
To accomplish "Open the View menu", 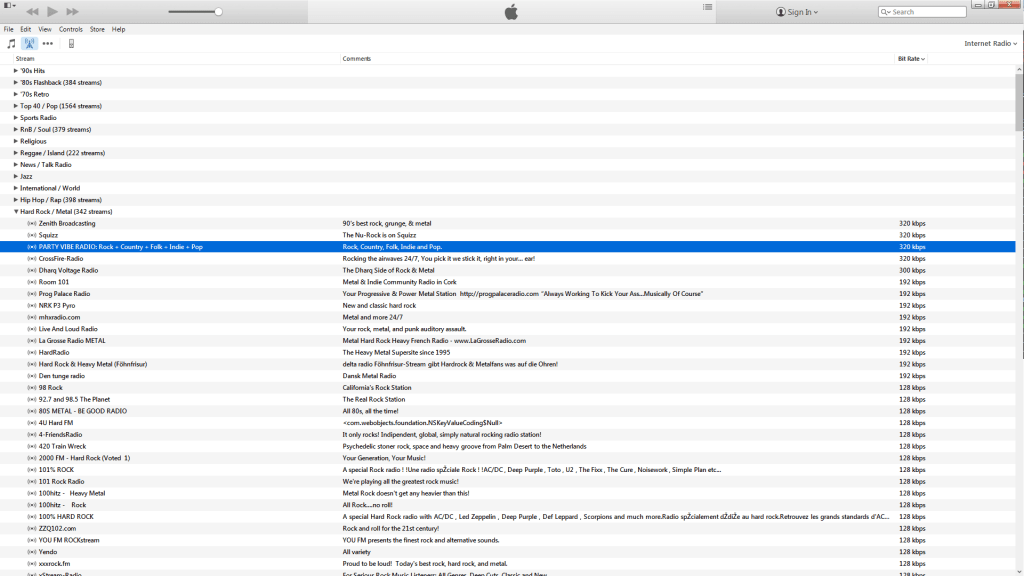I will tap(44, 29).
